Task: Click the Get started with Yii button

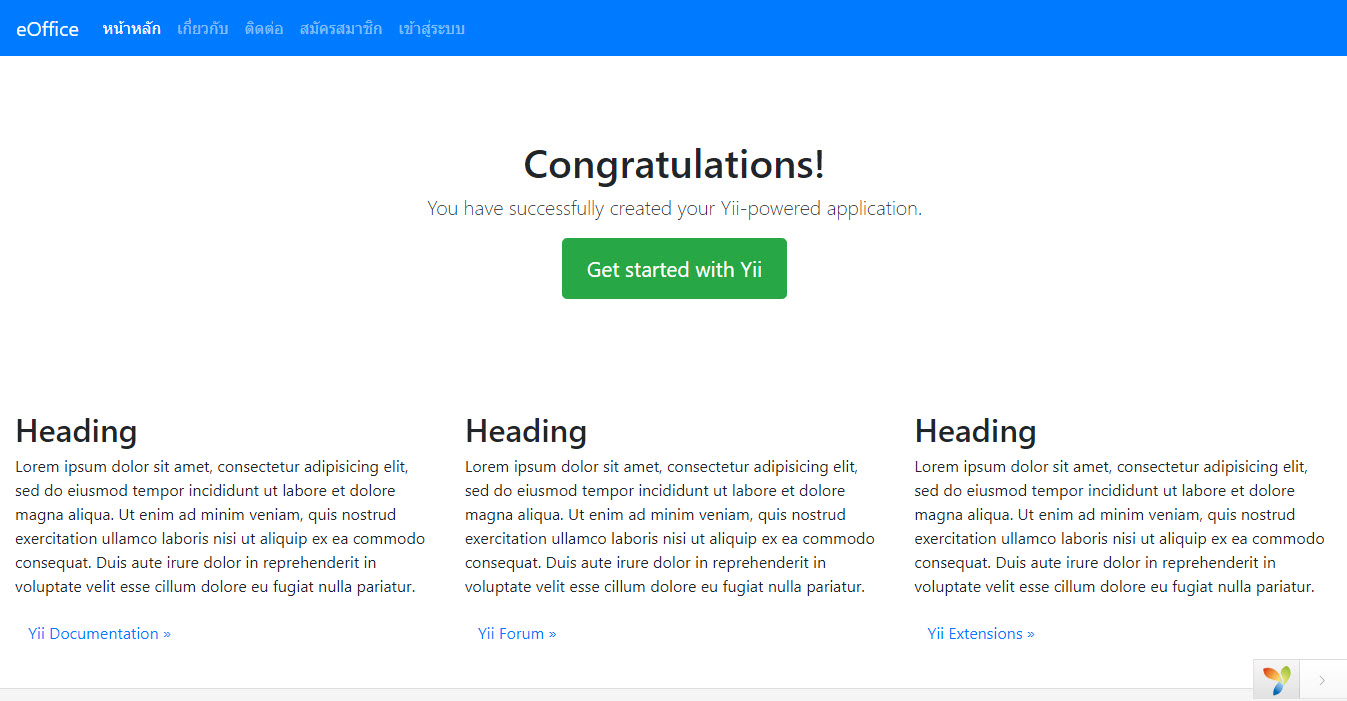Action: pos(674,268)
